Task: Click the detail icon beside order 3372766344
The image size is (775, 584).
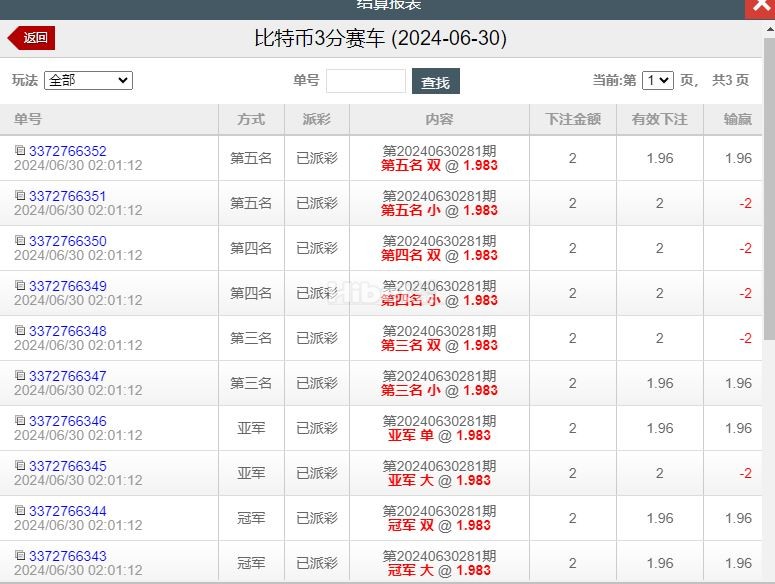Action: pos(20,510)
